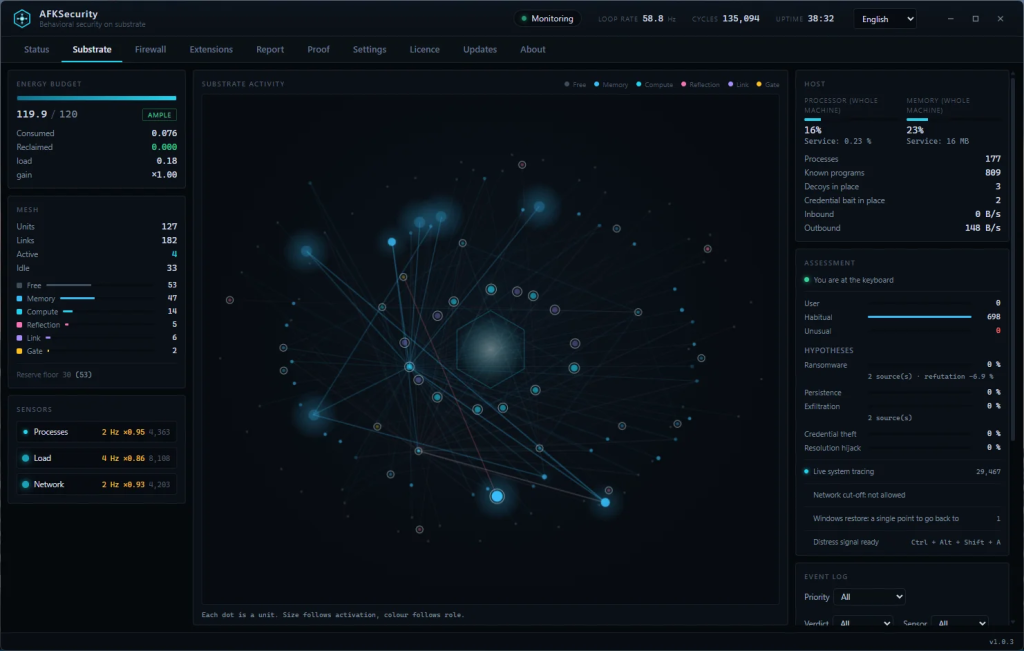The image size is (1024, 651).
Task: Click the Gate legend dot in Substrate Activity
Action: [x=759, y=84]
